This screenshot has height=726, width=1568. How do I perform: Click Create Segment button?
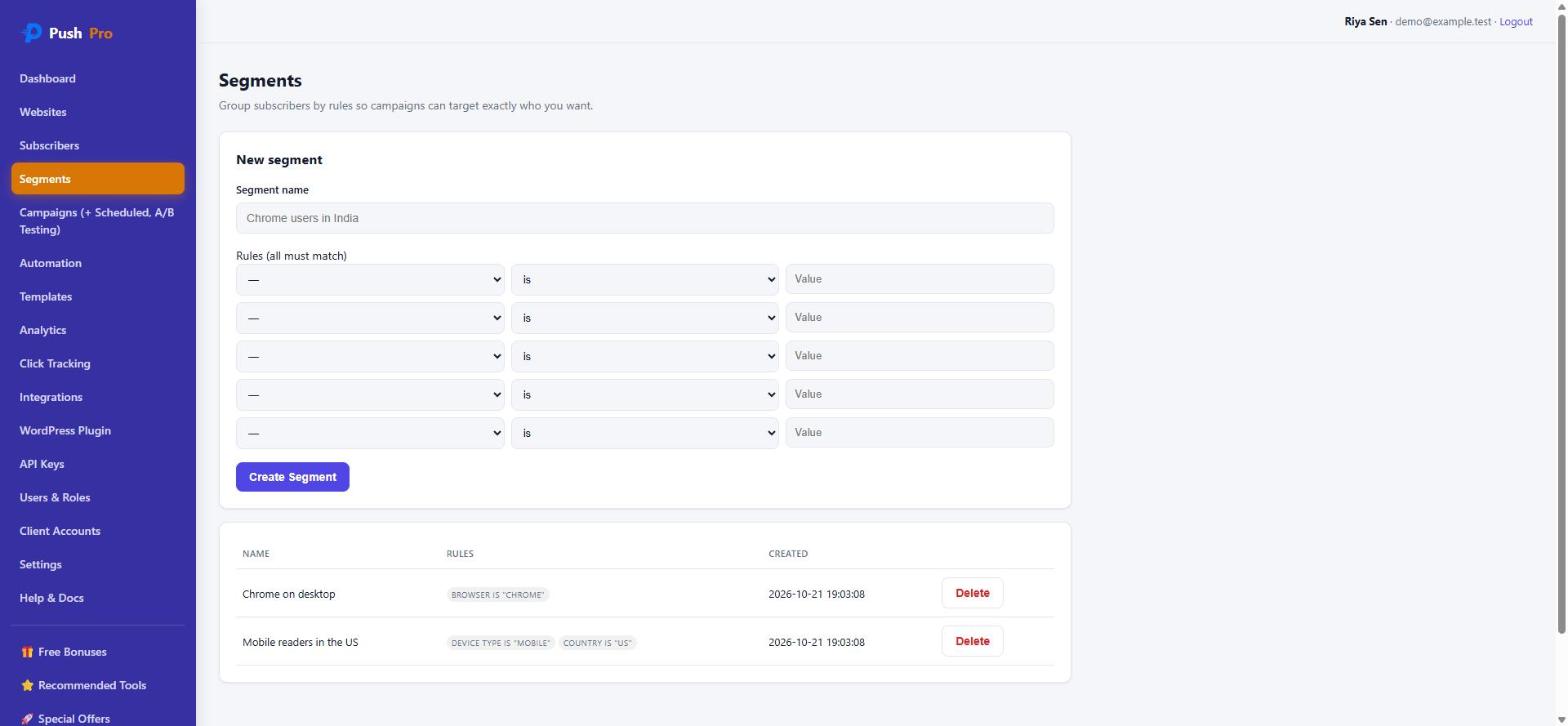pos(292,477)
